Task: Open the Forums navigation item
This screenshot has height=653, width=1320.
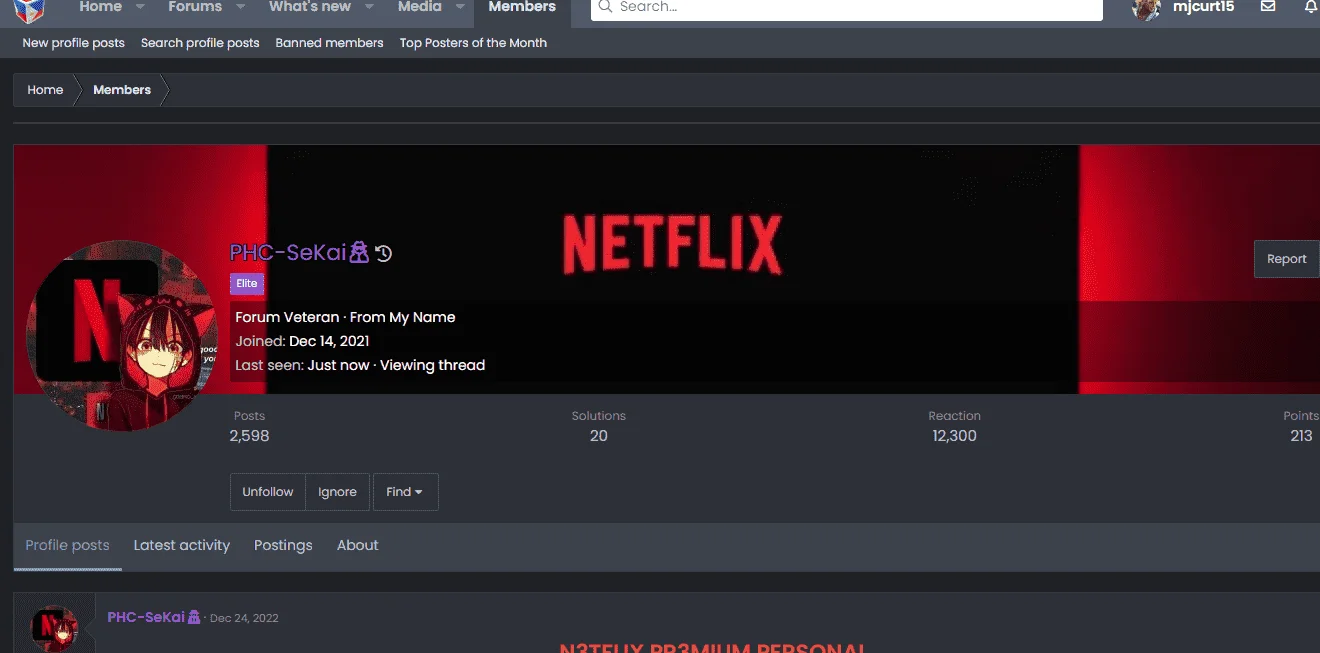Action: [195, 7]
